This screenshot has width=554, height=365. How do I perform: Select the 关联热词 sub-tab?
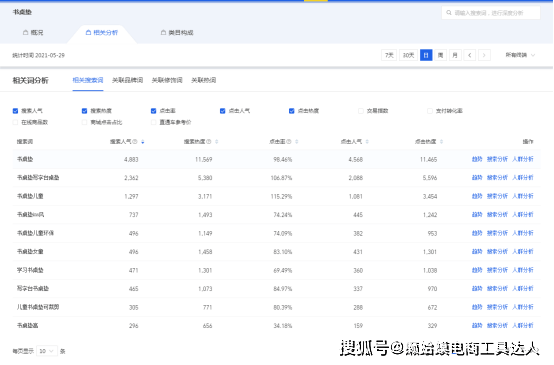click(204, 80)
